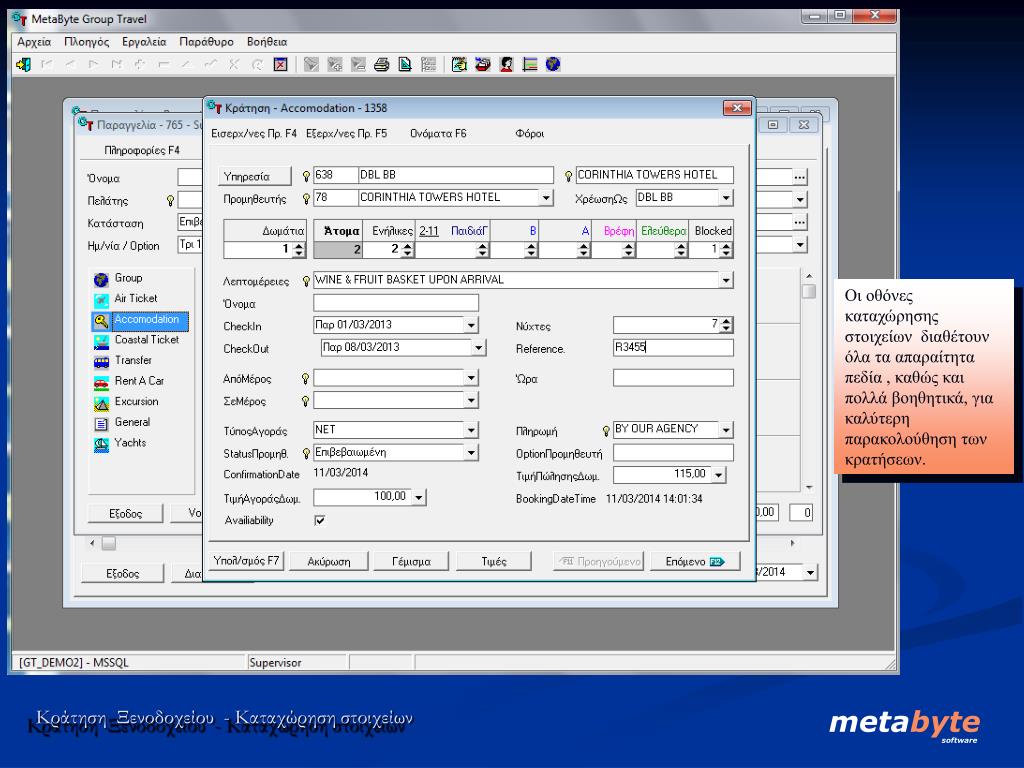Open the Αρχεία menu
This screenshot has width=1024, height=768.
(35, 42)
